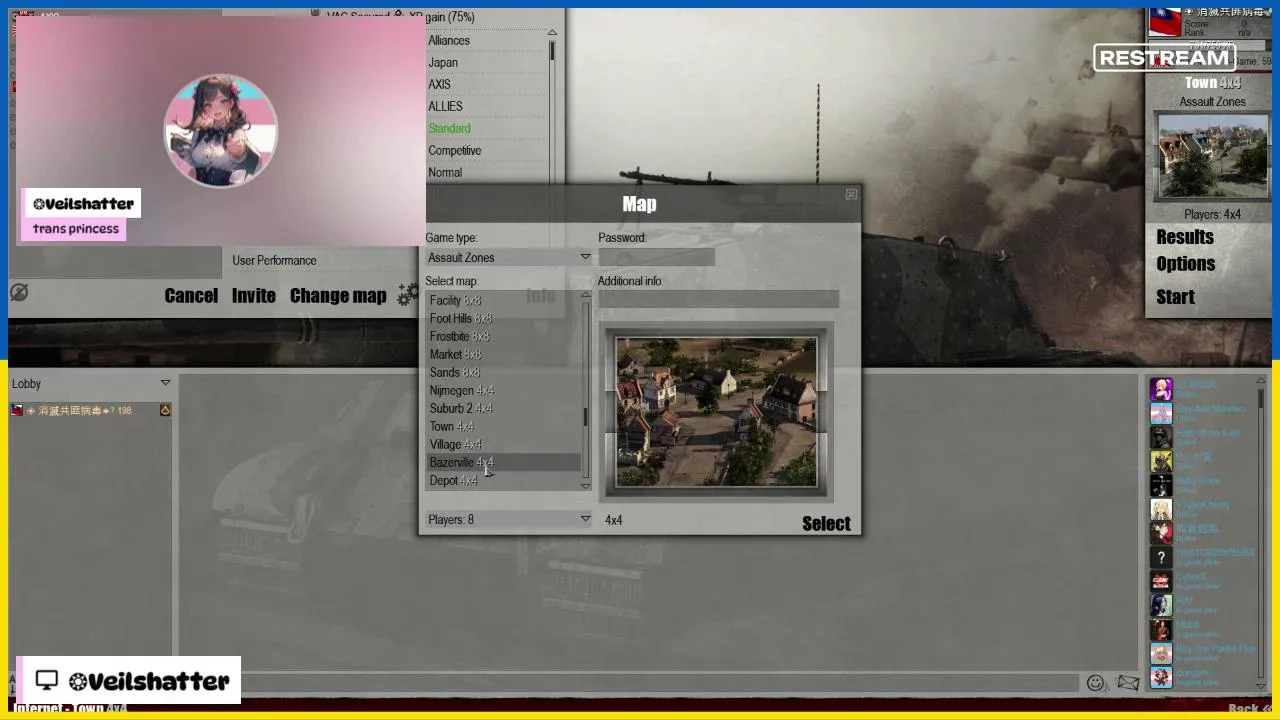Click the friends list scroll-down arrow
Screen dimensions: 1280x720
[x=1261, y=687]
